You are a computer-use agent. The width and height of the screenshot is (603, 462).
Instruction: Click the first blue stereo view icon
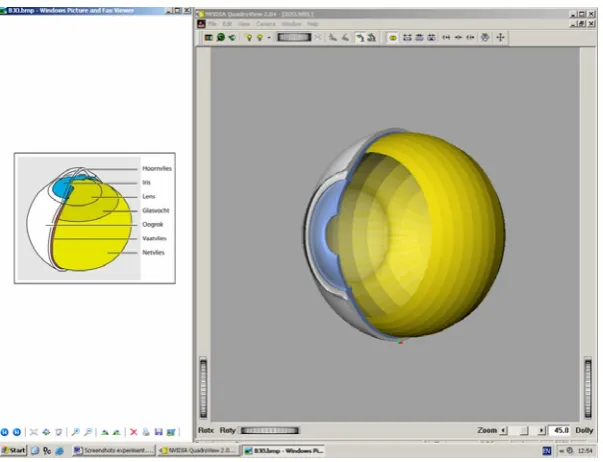pyautogui.click(x=407, y=37)
